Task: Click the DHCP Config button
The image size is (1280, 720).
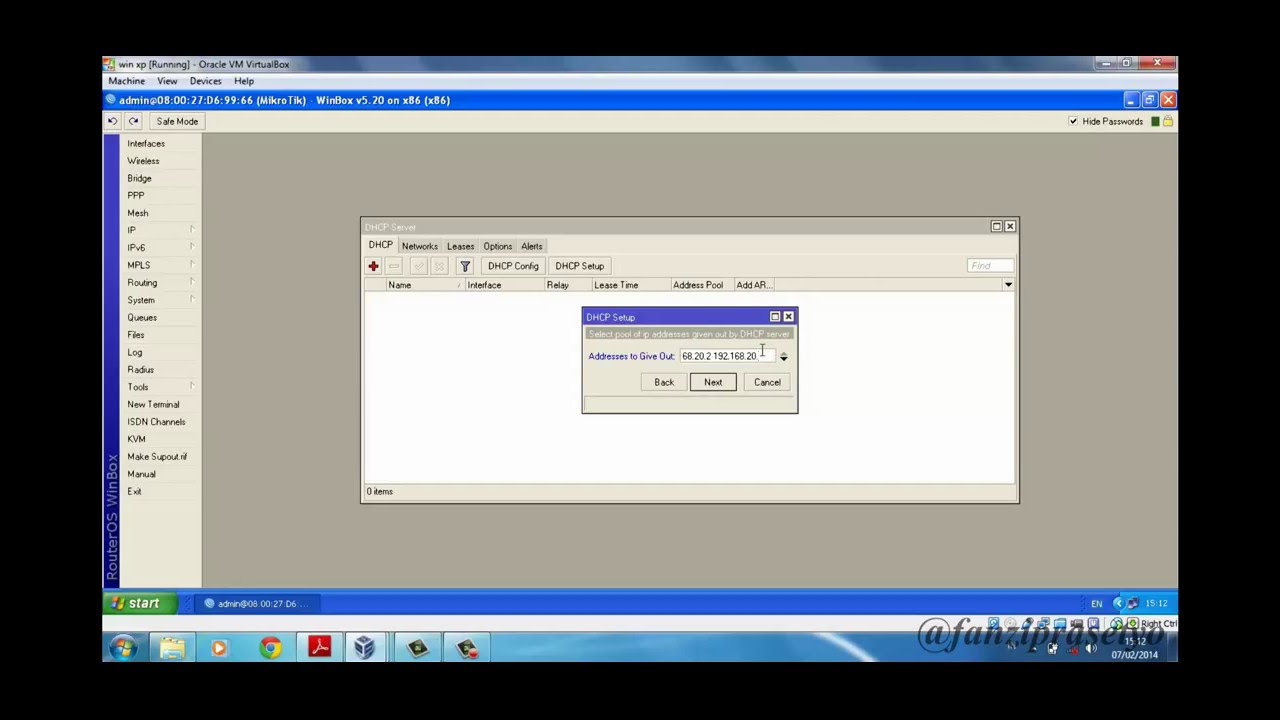Action: click(513, 266)
